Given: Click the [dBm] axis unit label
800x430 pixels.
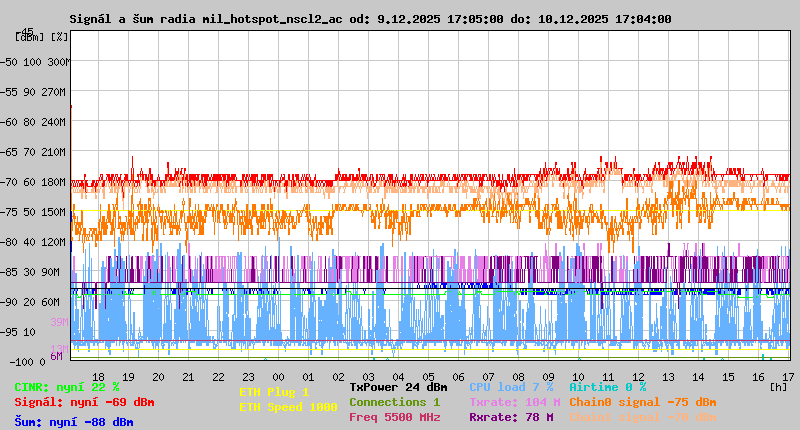Looking at the screenshot, I should tap(30, 37).
